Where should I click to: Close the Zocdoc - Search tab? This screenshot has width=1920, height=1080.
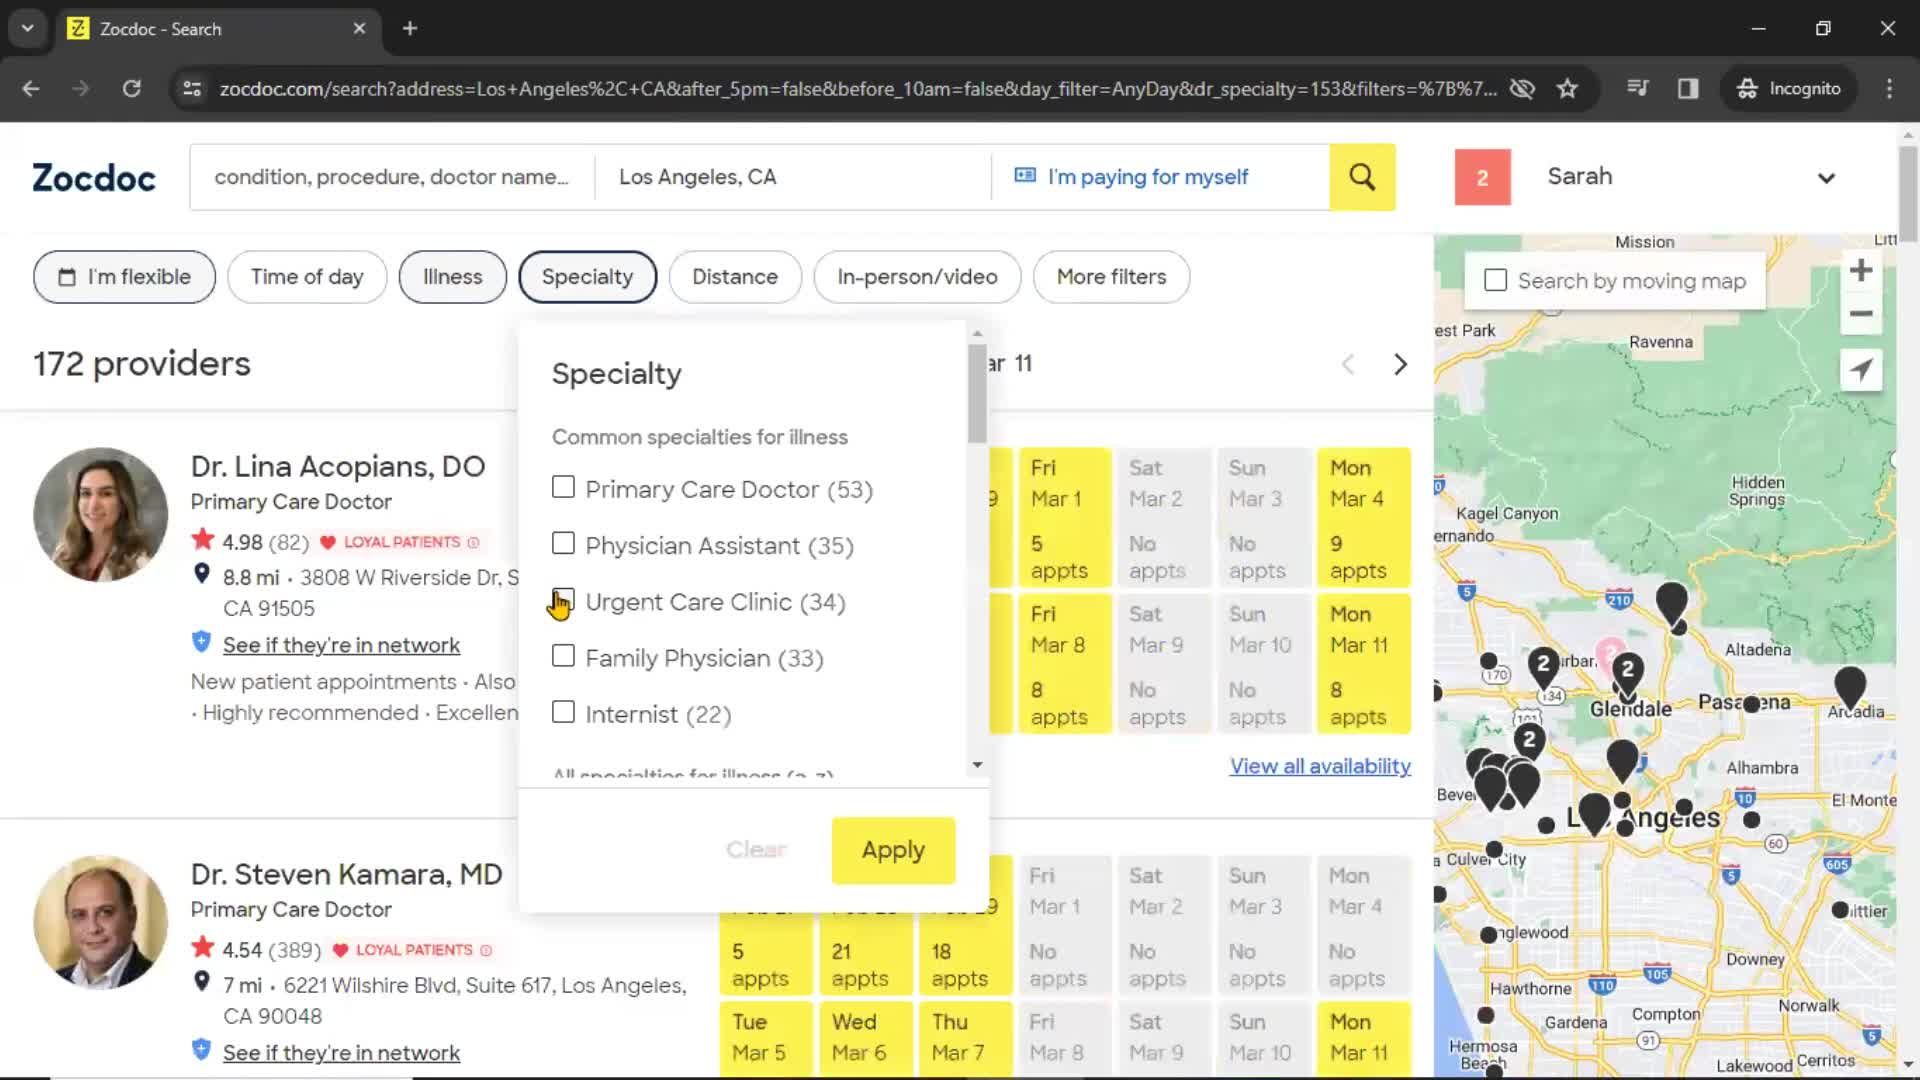coord(359,28)
